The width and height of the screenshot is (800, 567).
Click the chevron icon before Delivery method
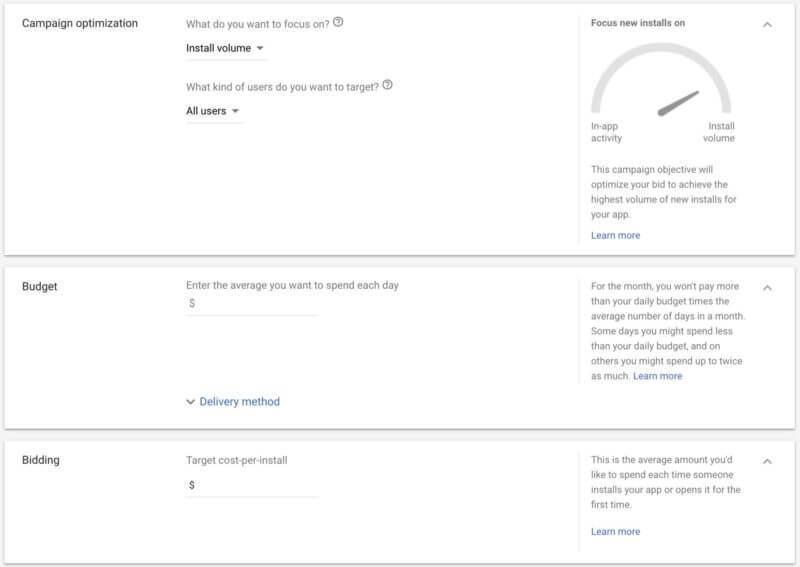click(x=190, y=402)
